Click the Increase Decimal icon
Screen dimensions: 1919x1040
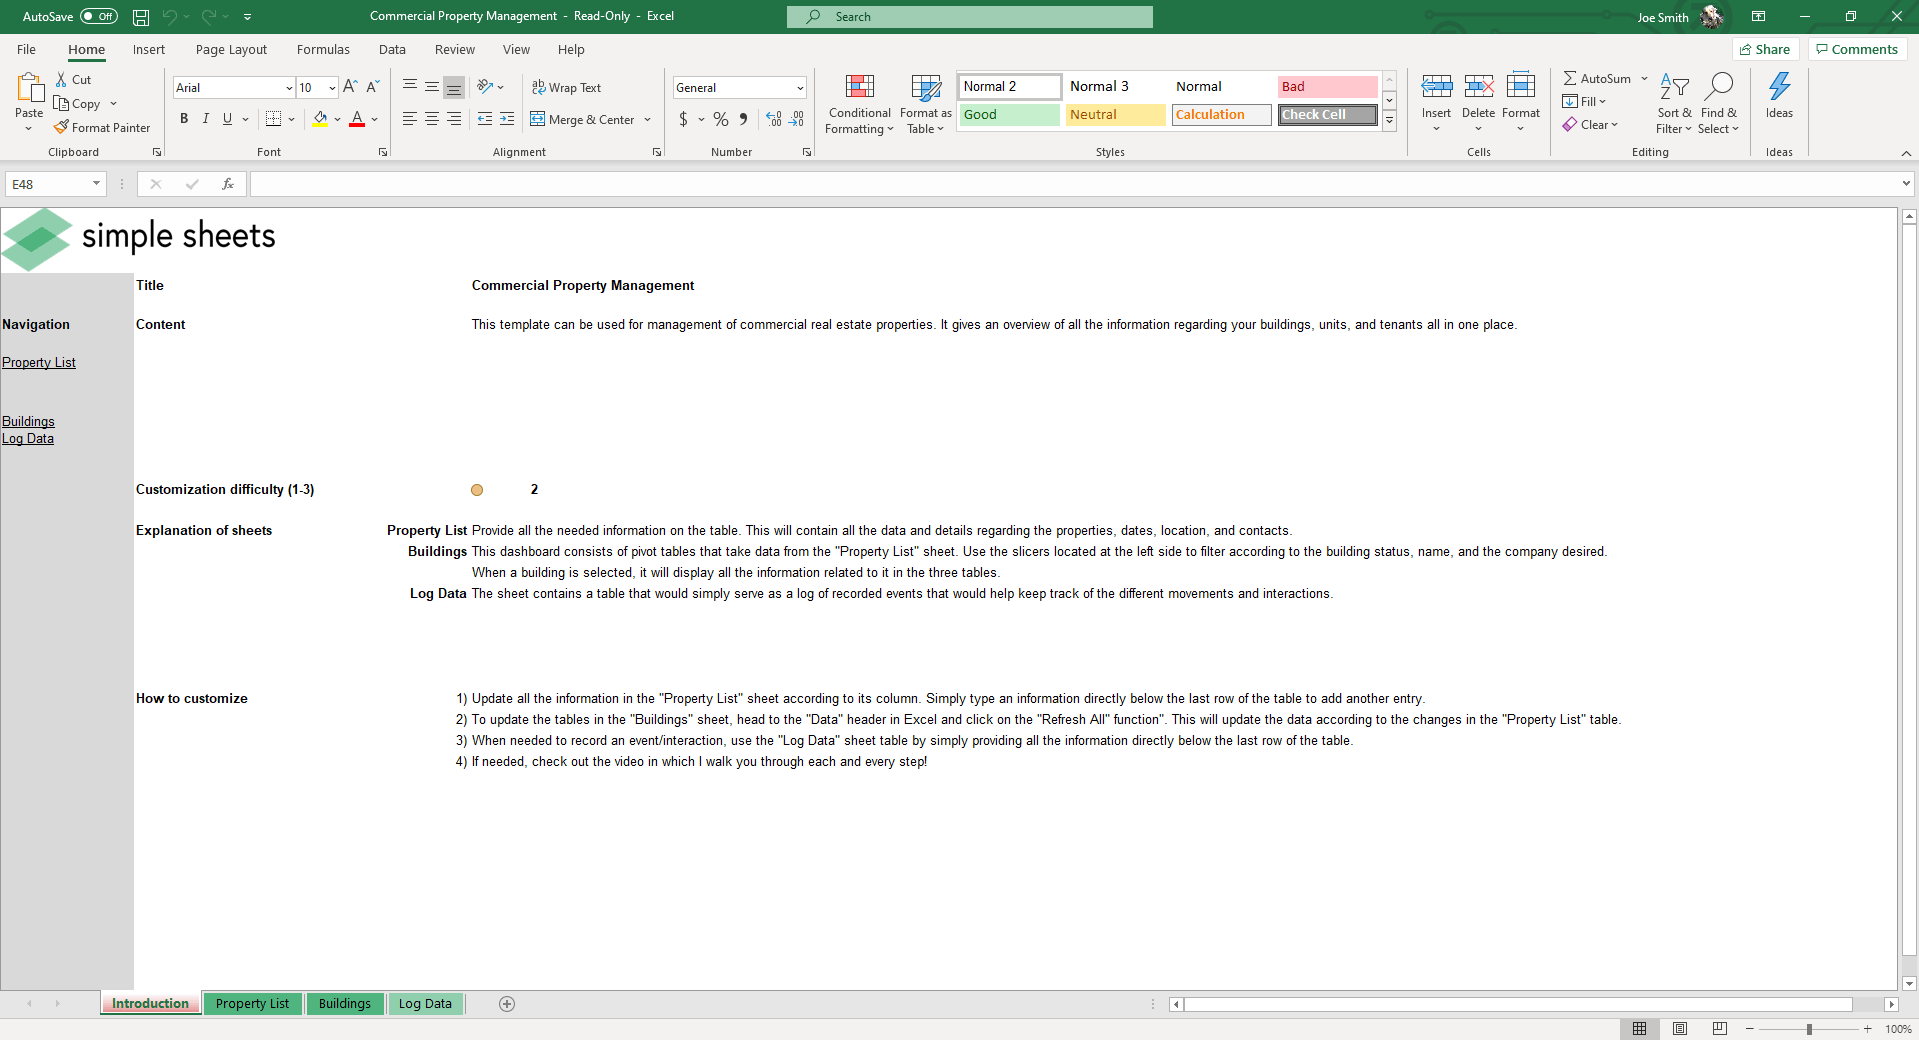pyautogui.click(x=773, y=119)
